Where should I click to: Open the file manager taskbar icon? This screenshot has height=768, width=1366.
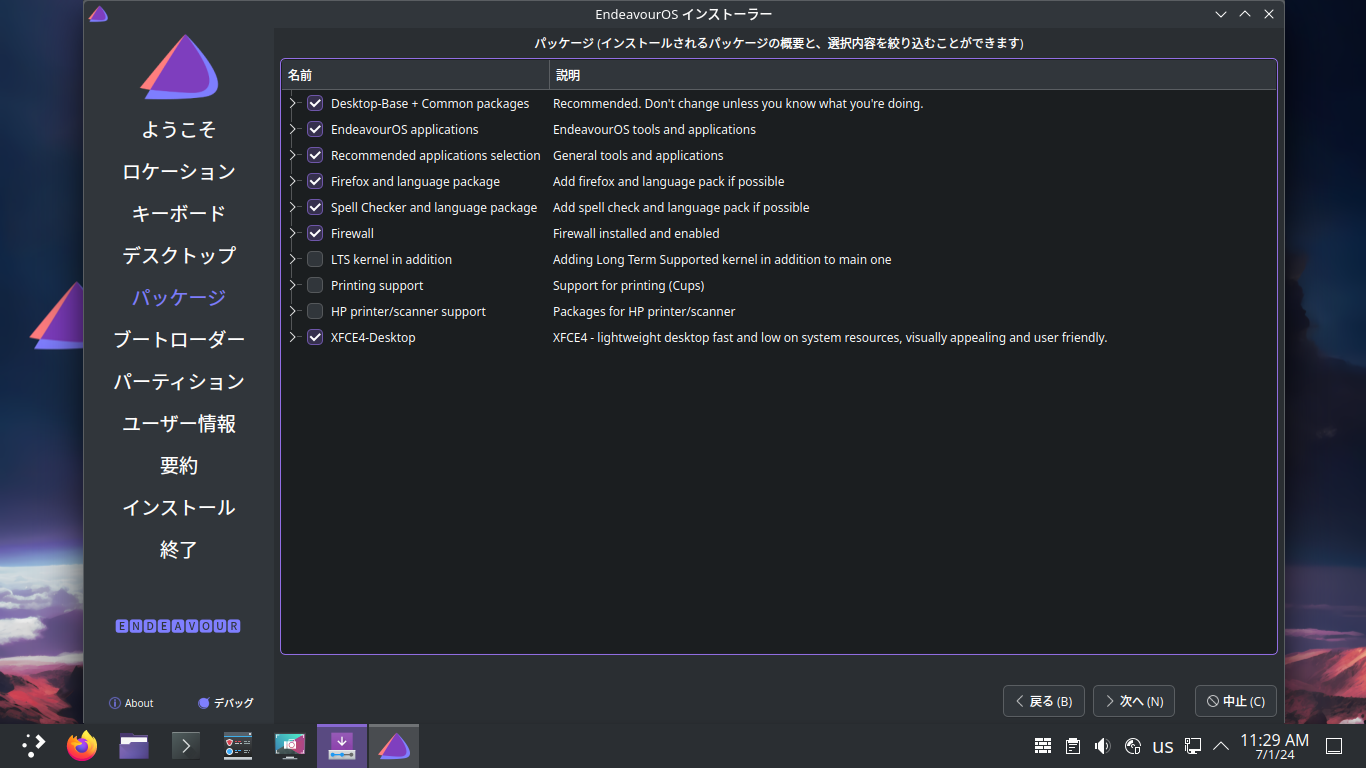134,745
